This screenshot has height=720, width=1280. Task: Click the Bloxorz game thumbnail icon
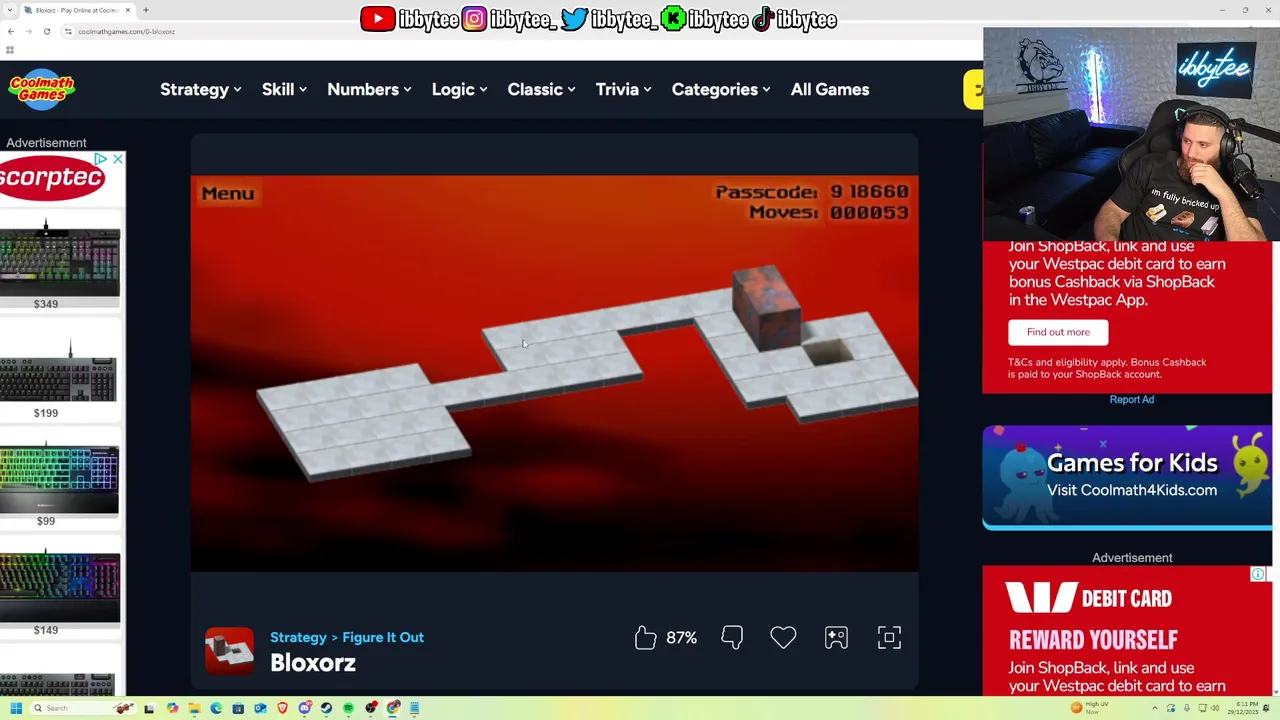pos(229,650)
